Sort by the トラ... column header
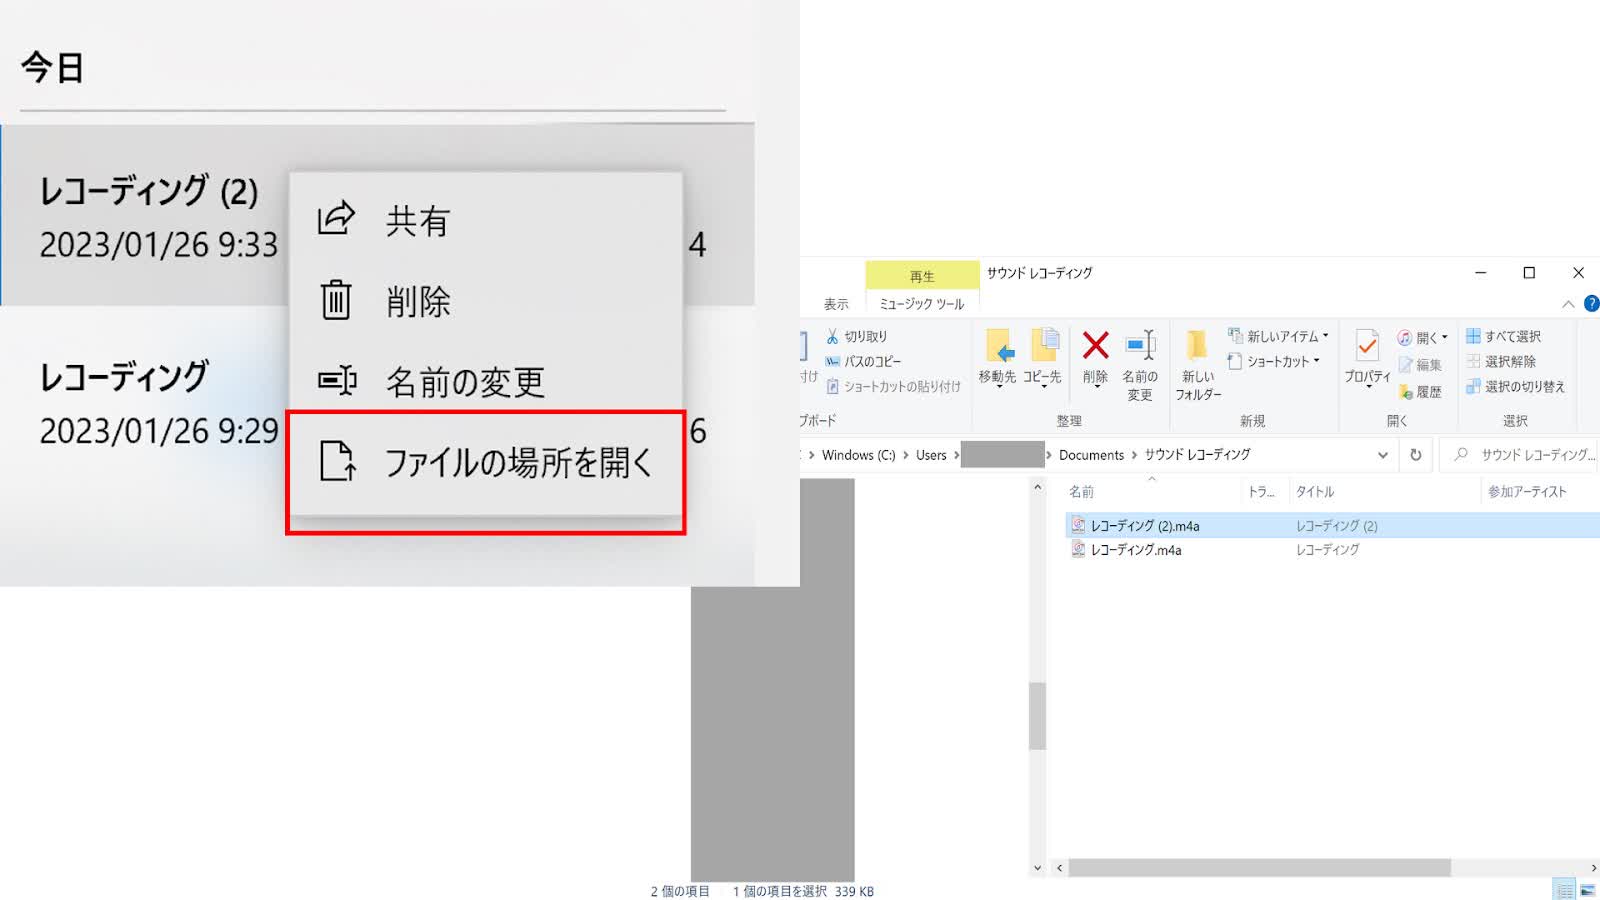Image resolution: width=1600 pixels, height=900 pixels. (1264, 491)
